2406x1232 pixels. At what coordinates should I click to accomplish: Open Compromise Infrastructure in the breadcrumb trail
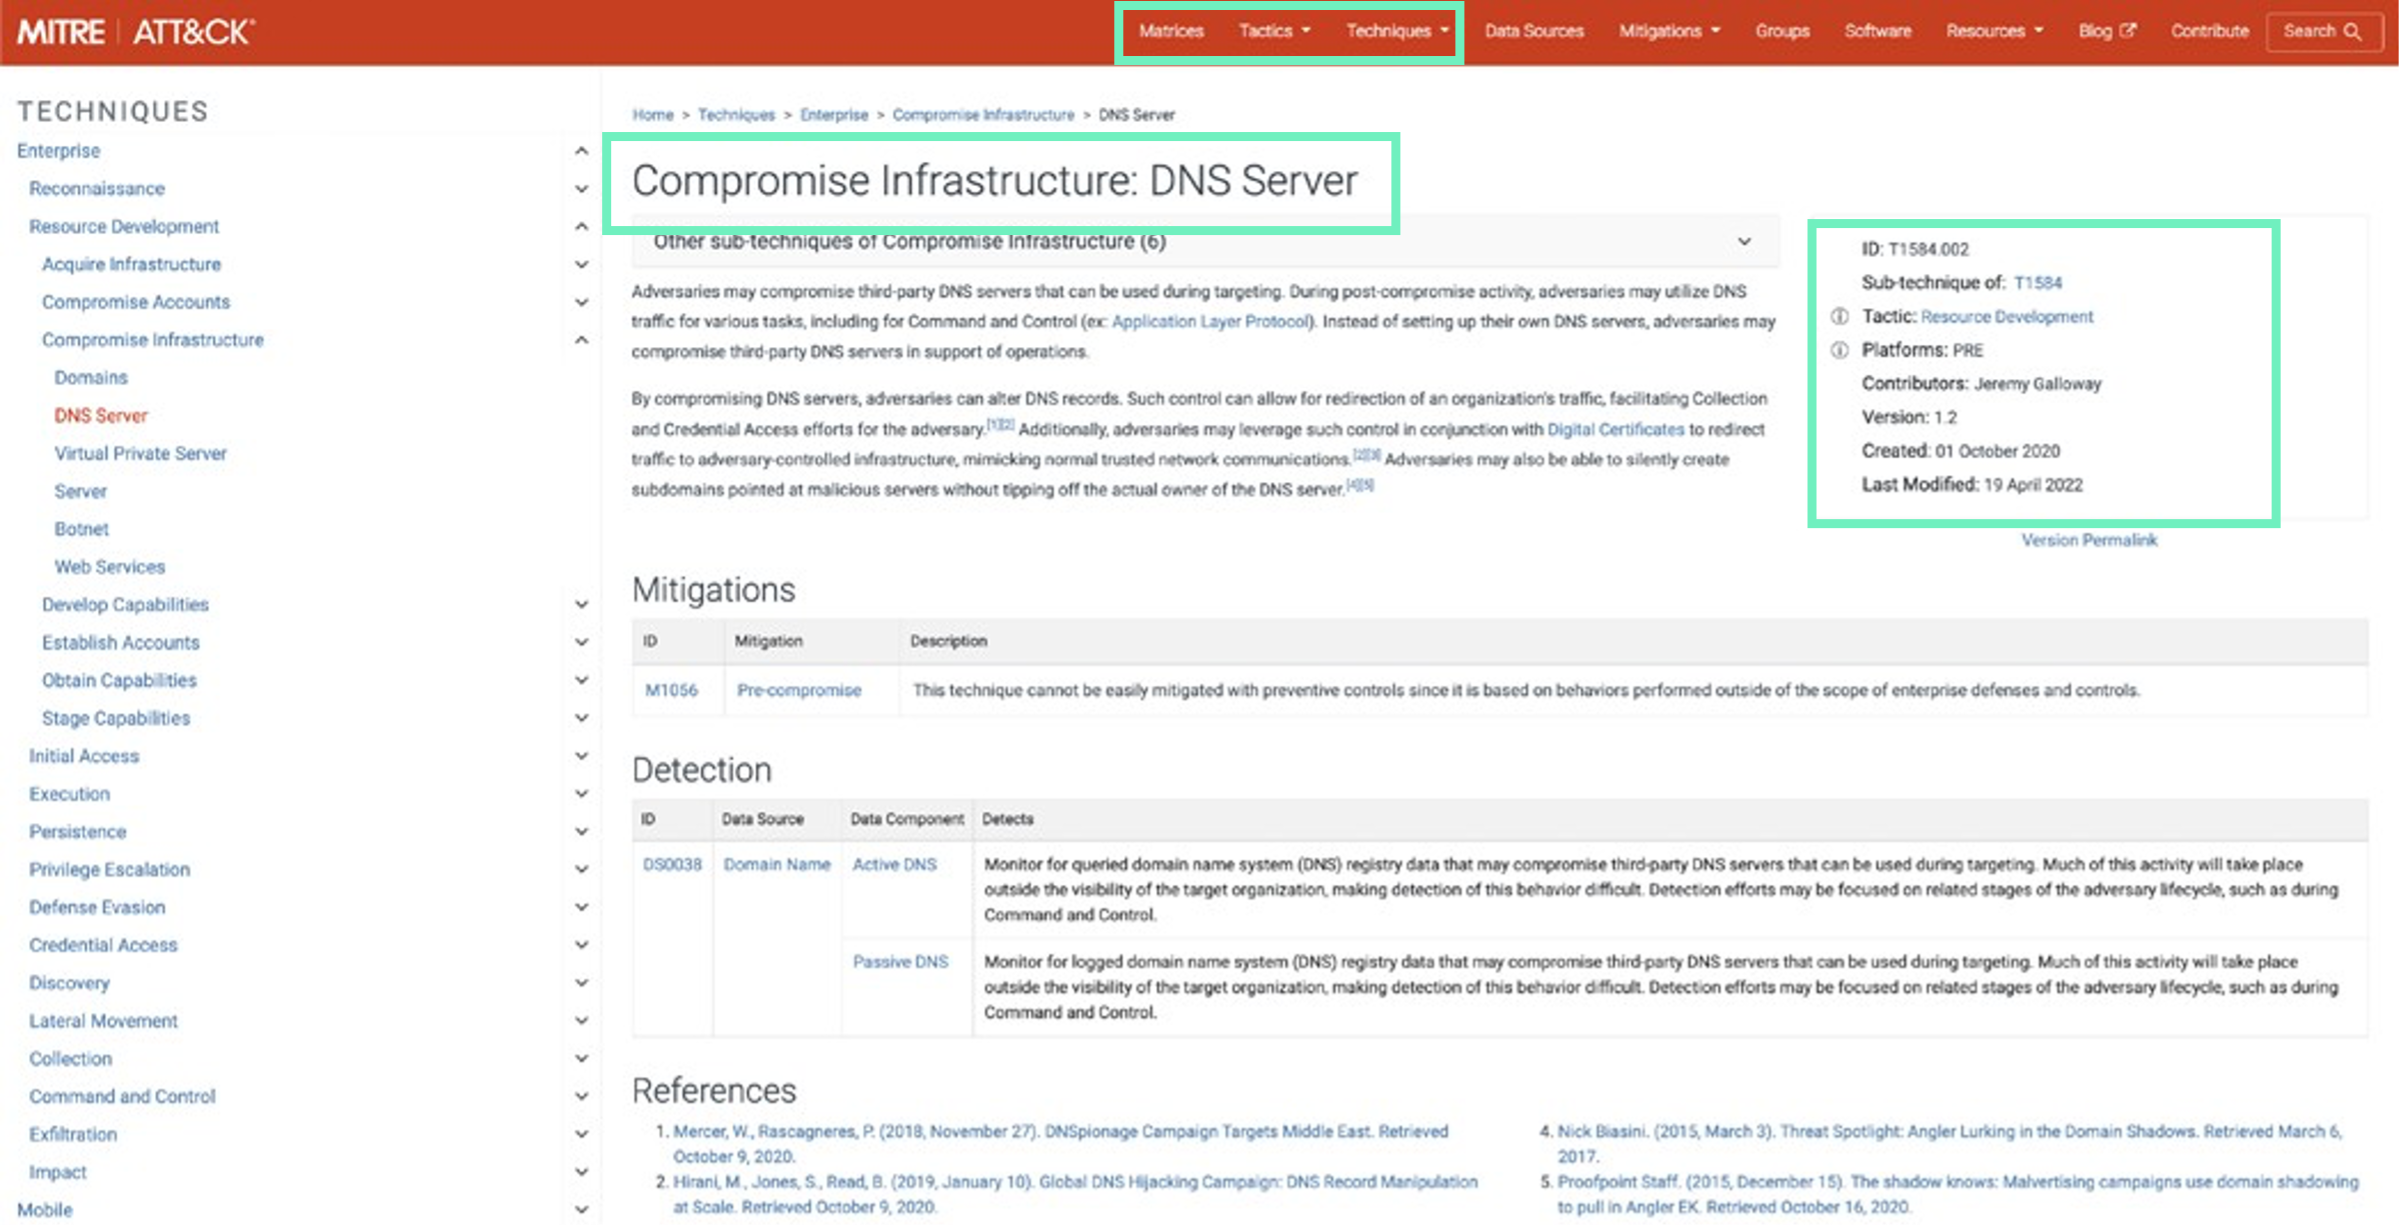tap(984, 114)
